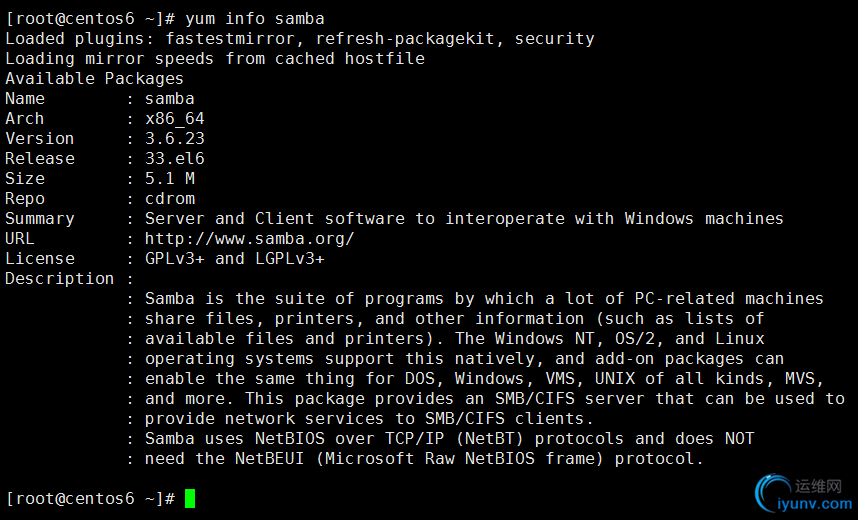Click the 'yum info samba' command text

pos(254,19)
